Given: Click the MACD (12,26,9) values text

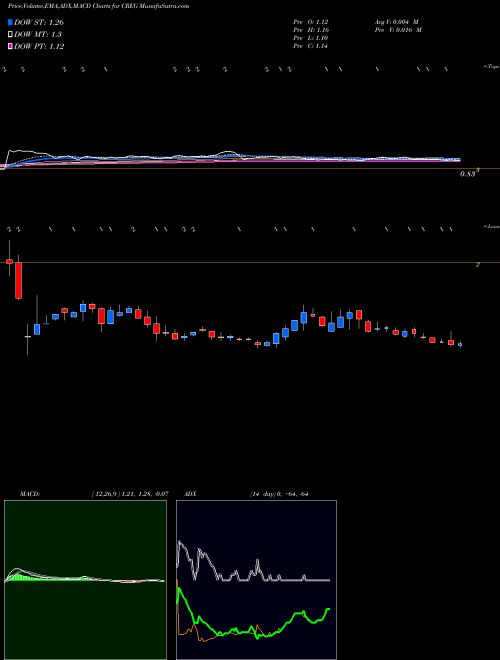Looking at the screenshot, I should 130,493.
